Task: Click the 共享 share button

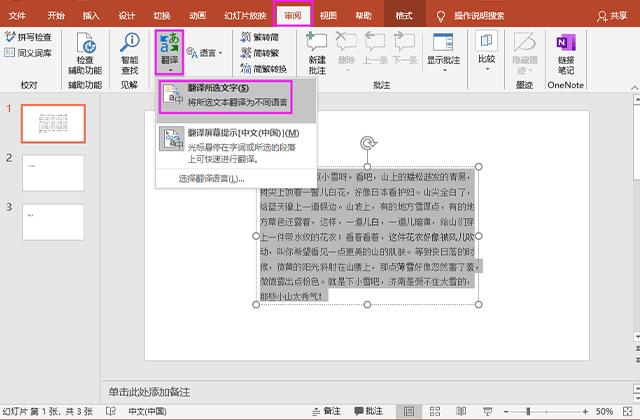Action: tap(612, 16)
